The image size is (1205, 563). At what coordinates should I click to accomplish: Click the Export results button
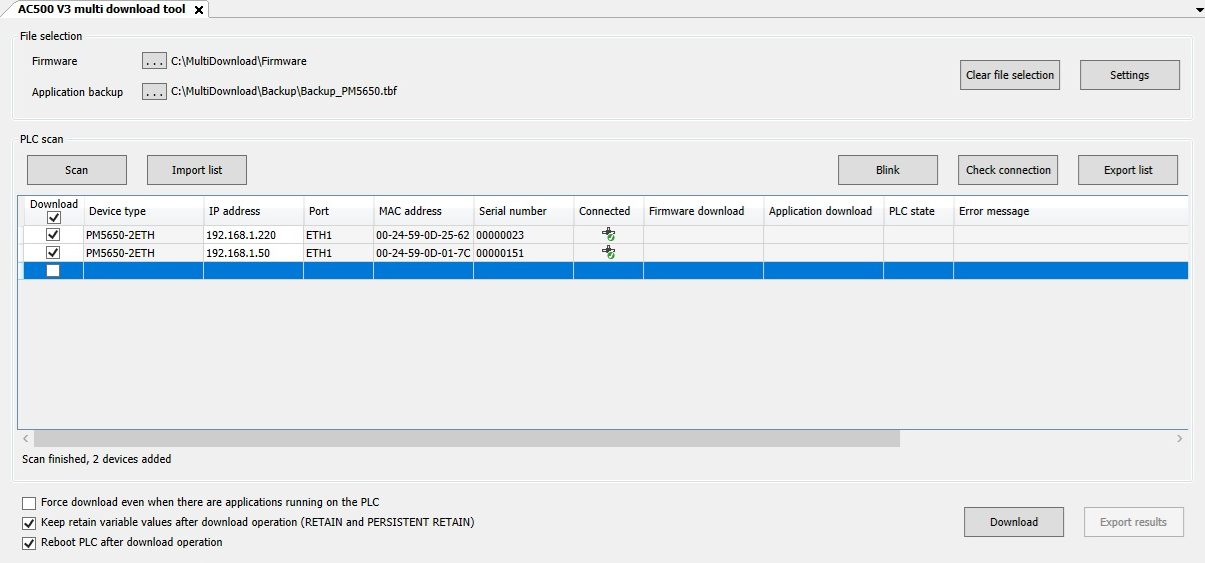click(x=1134, y=522)
